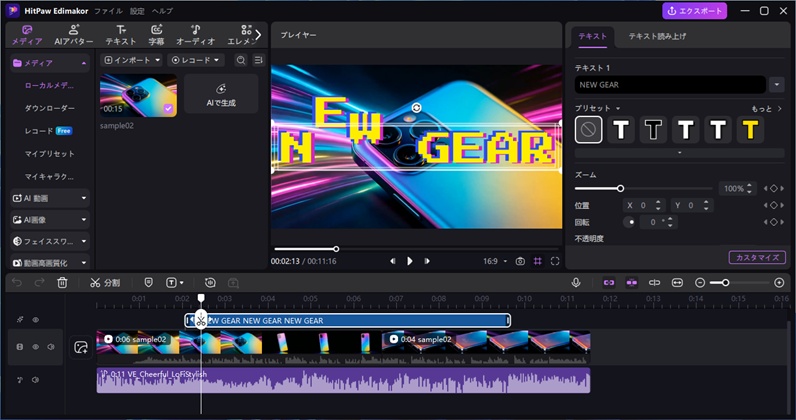Switch to the AI Avatar tab
The height and width of the screenshot is (420, 796).
coord(74,35)
